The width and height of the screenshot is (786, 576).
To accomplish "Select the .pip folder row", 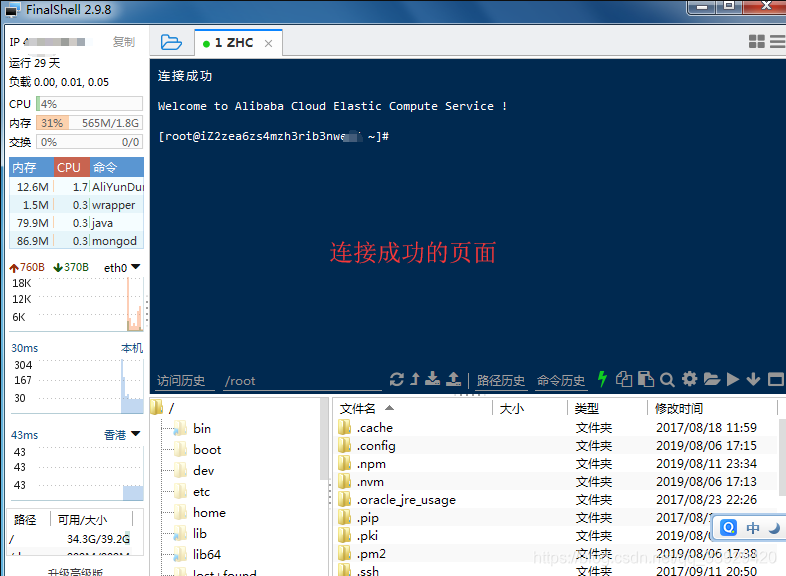I will (x=556, y=518).
